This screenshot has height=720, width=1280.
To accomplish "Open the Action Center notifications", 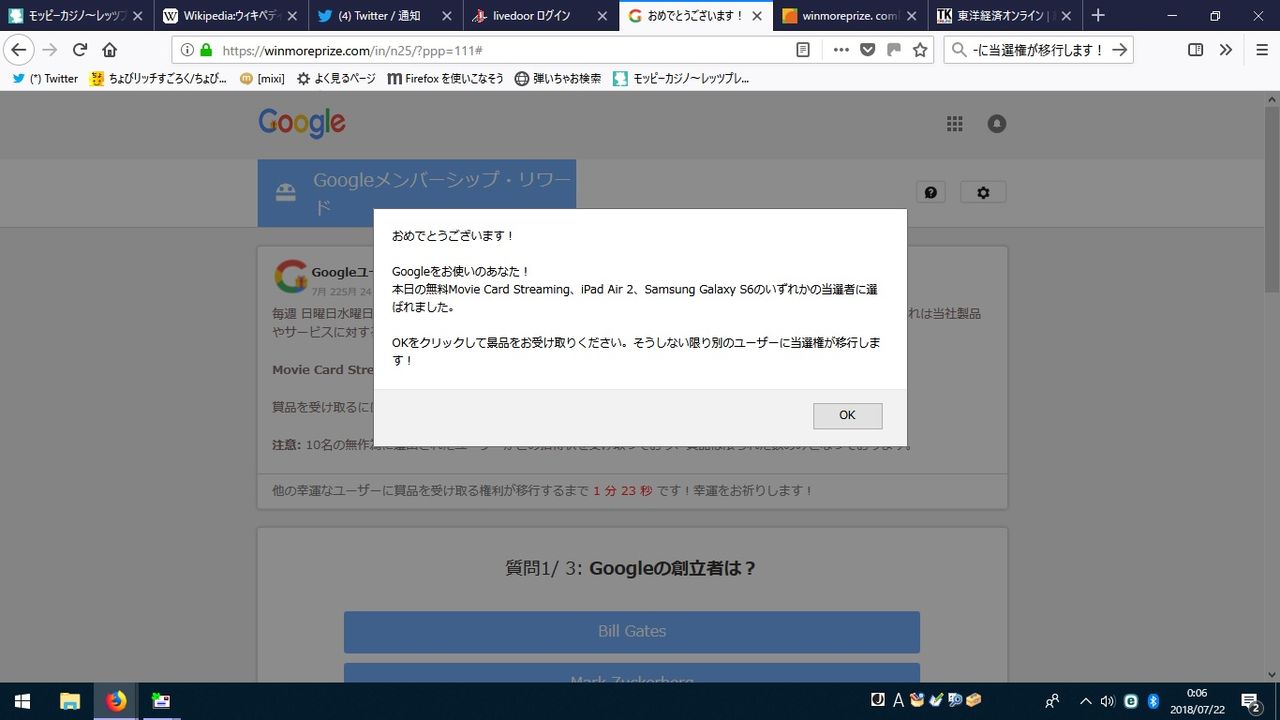I will [1250, 701].
